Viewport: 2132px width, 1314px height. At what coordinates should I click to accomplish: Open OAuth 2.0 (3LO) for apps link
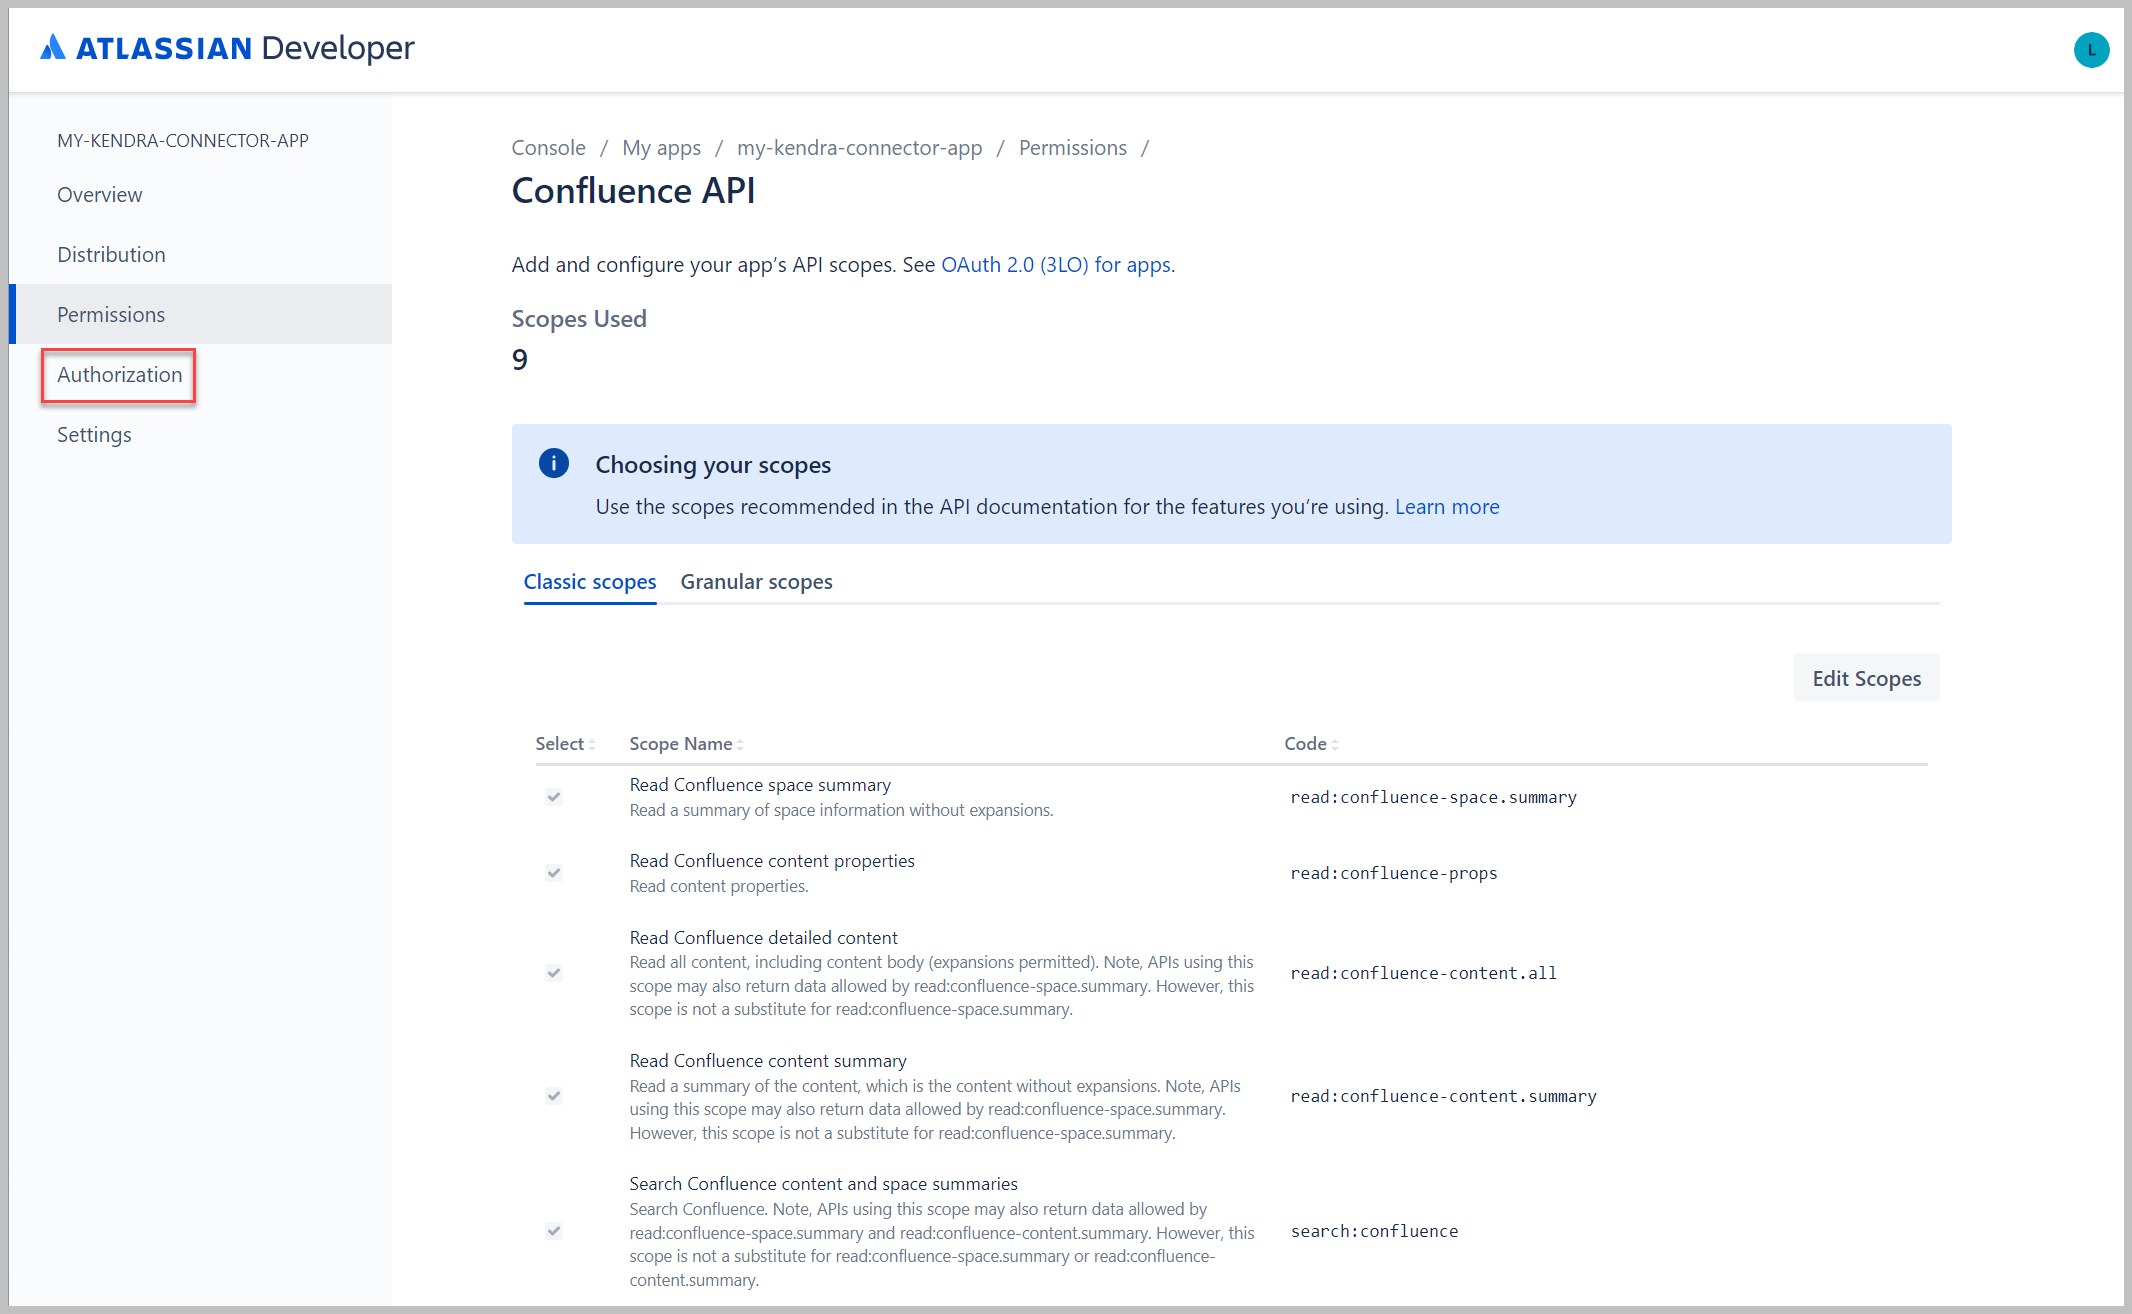[1056, 265]
